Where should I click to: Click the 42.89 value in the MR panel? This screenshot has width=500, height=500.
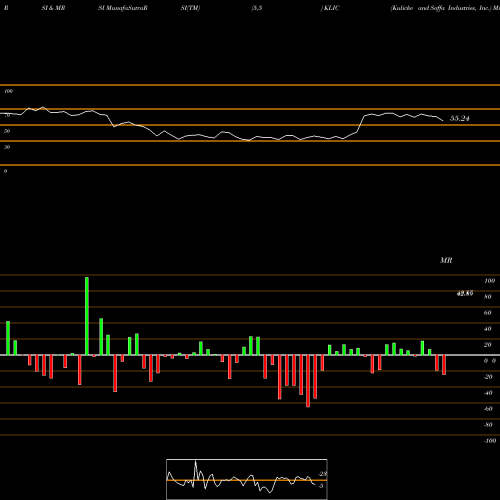[465, 294]
